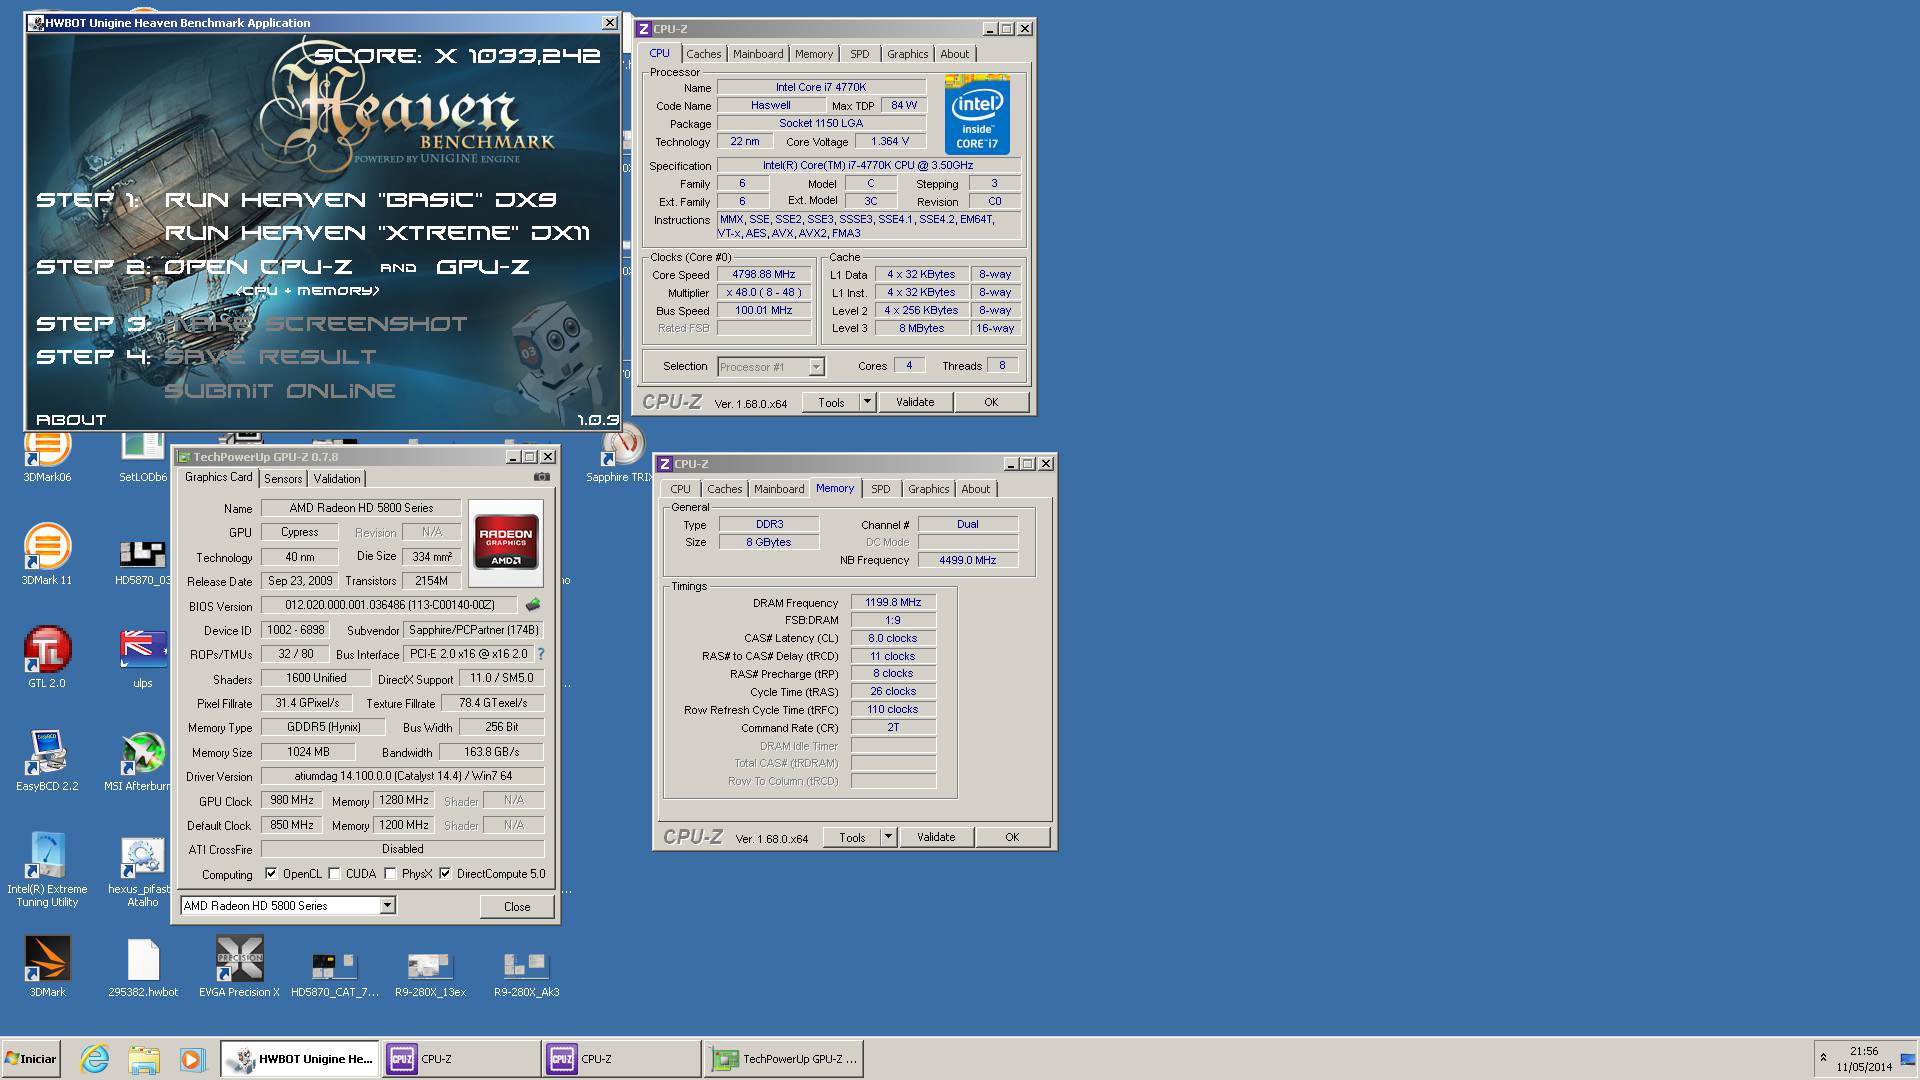Expand the Processor #1 selection dropdown
The width and height of the screenshot is (1920, 1080).
click(x=816, y=367)
